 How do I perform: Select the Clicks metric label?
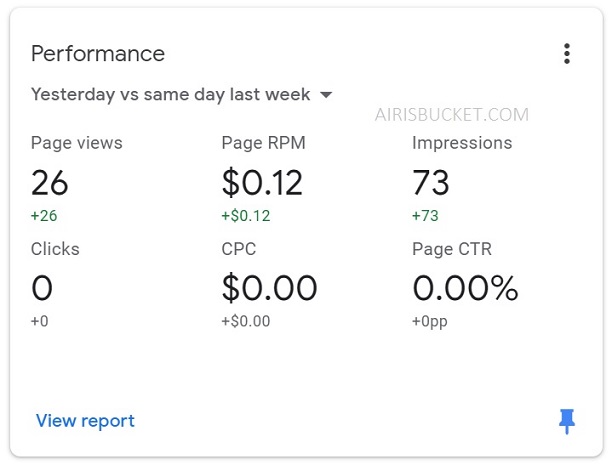[55, 249]
